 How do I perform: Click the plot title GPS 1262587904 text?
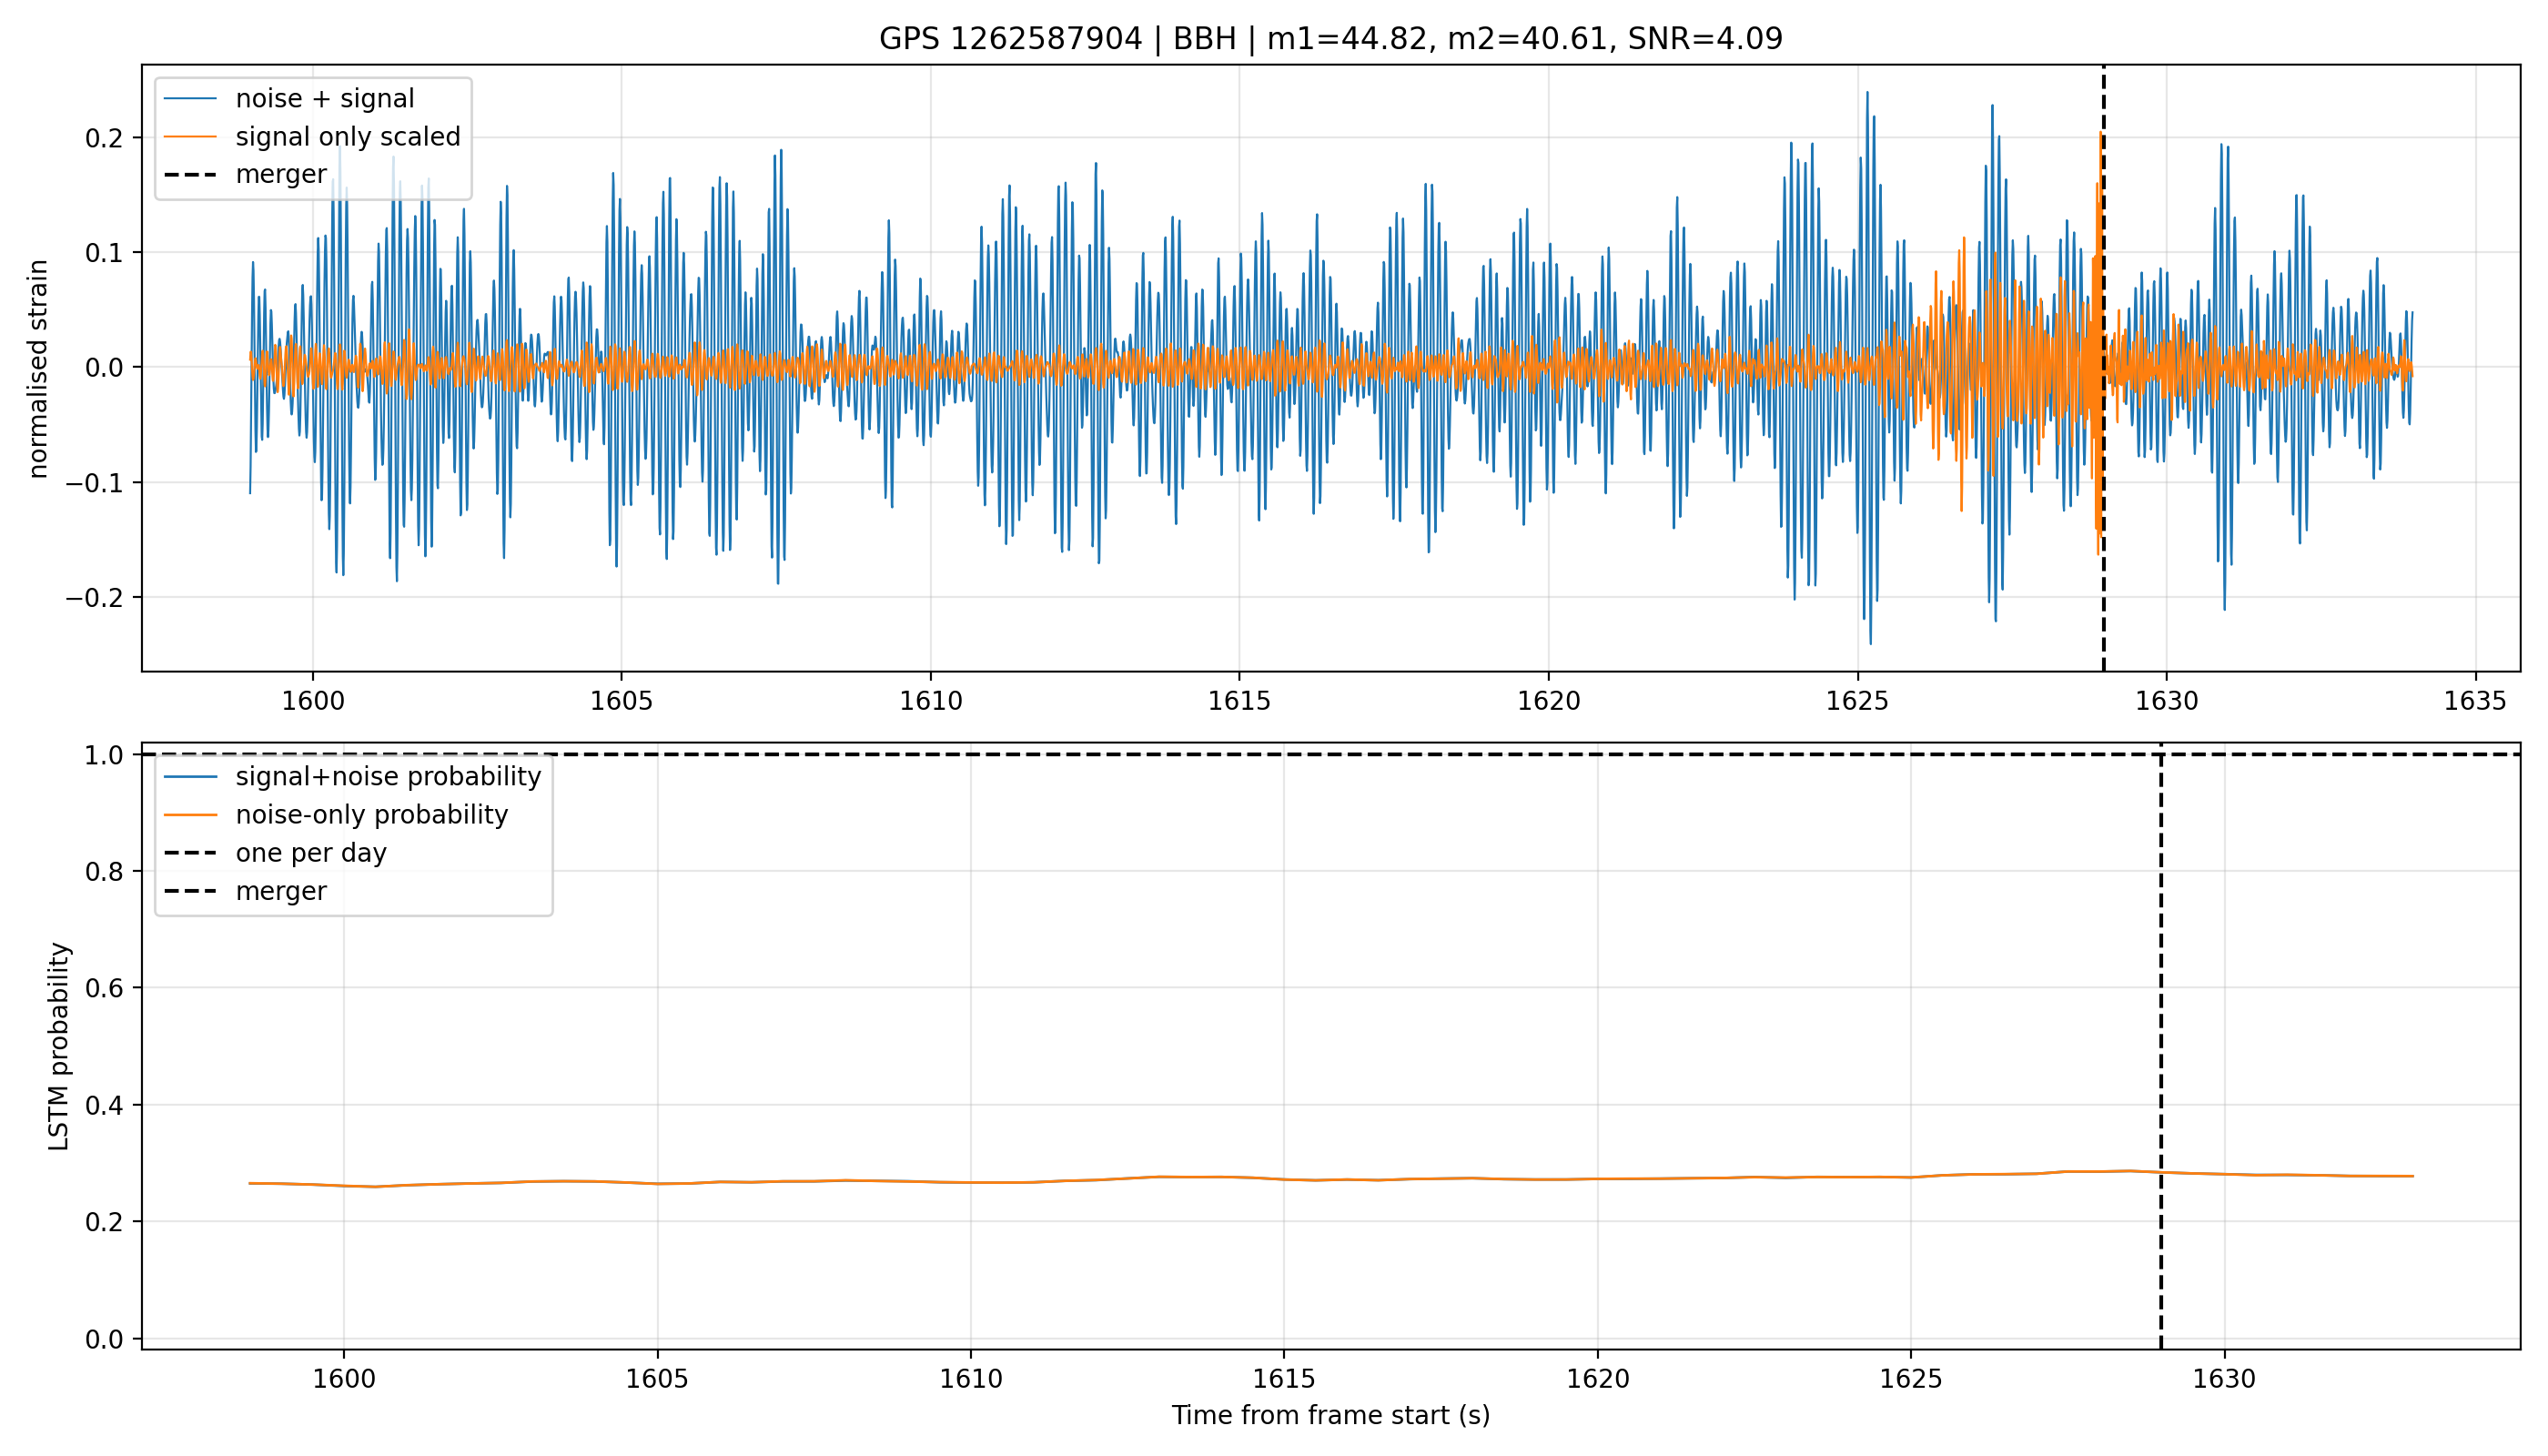click(x=1010, y=39)
